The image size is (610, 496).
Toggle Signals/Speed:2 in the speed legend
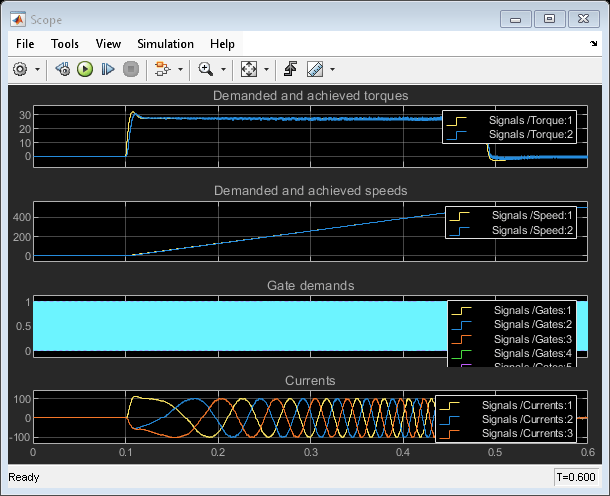pos(533,229)
